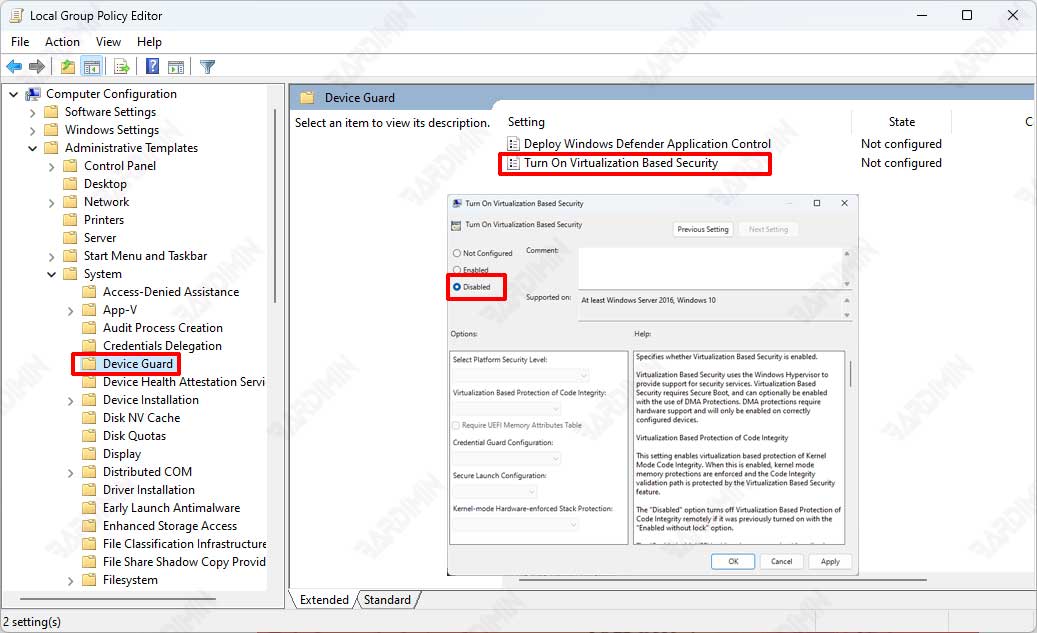Screen dimensions: 1037x633
Task: Switch to the Standard tab
Action: [x=386, y=600]
